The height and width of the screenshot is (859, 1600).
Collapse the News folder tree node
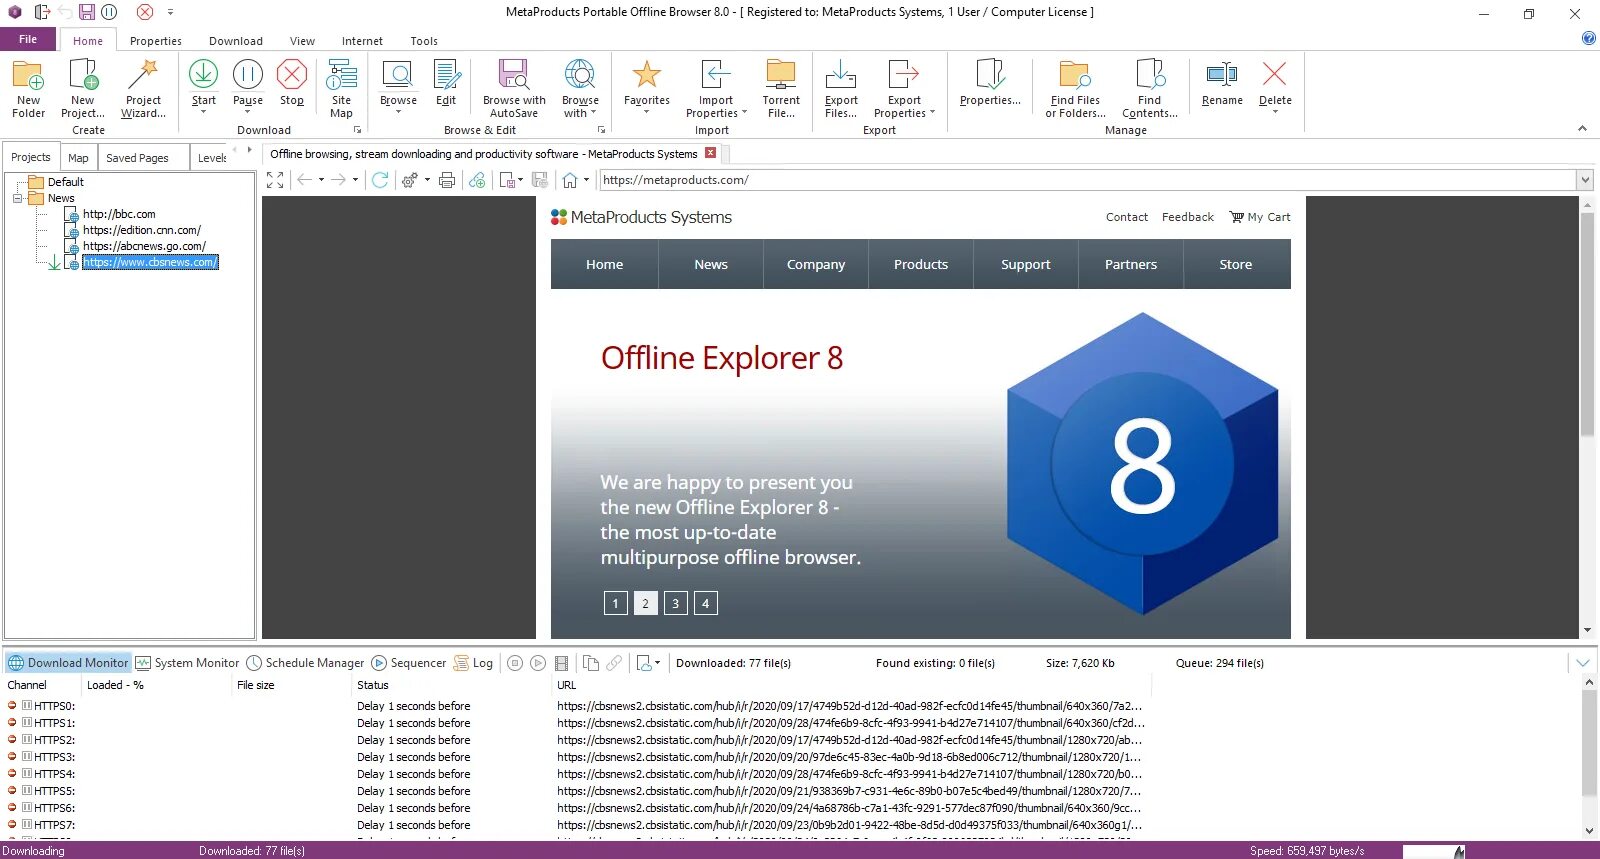coord(18,198)
